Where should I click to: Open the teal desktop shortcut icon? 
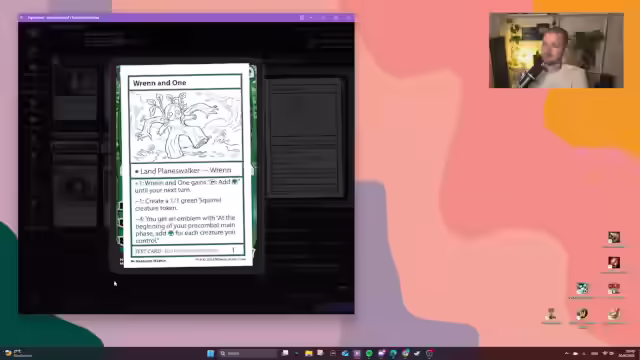(x=582, y=288)
